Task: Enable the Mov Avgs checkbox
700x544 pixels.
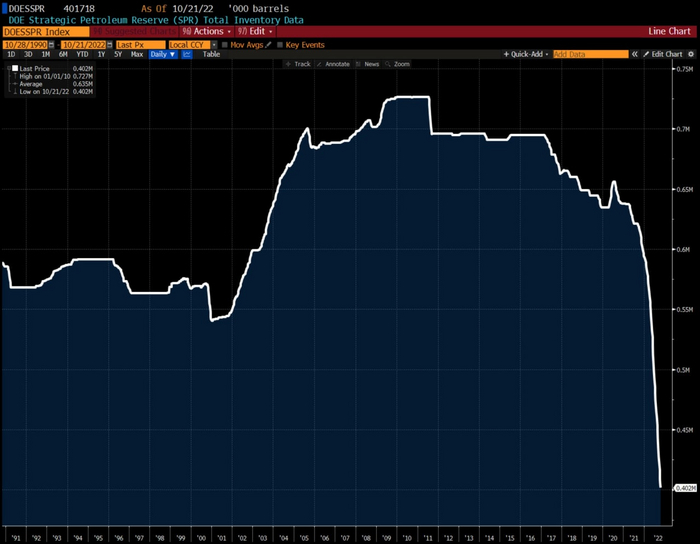Action: (225, 45)
